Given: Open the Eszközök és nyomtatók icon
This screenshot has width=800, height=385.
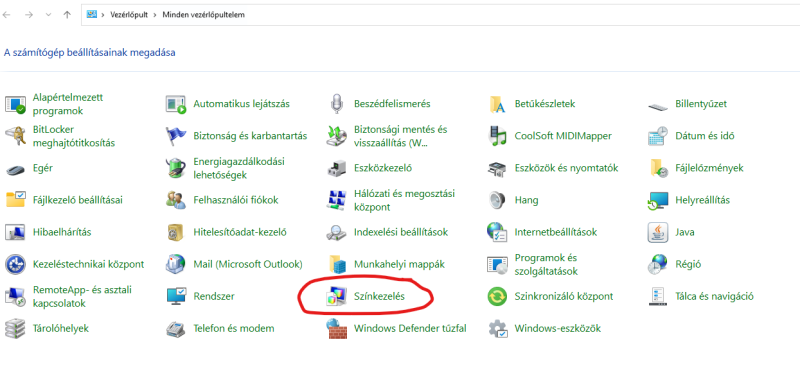Looking at the screenshot, I should pos(497,168).
